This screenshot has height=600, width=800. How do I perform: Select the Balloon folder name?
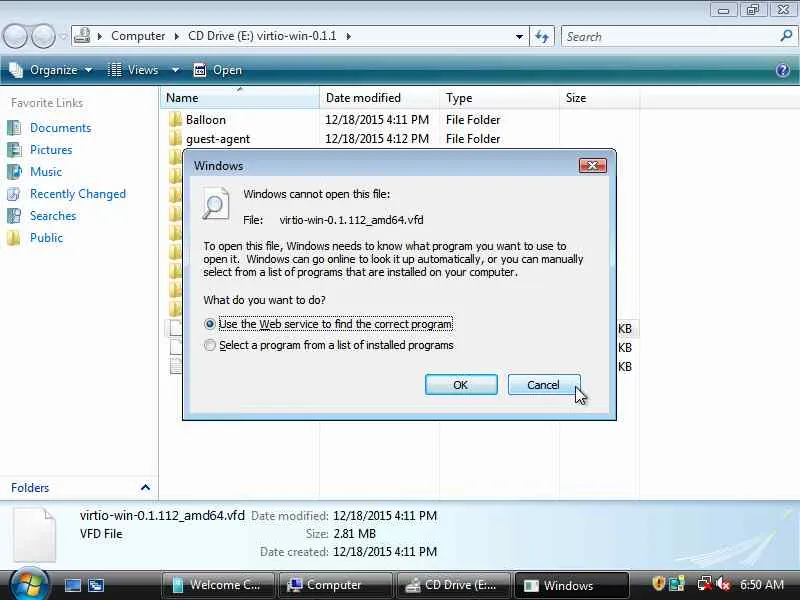206,120
